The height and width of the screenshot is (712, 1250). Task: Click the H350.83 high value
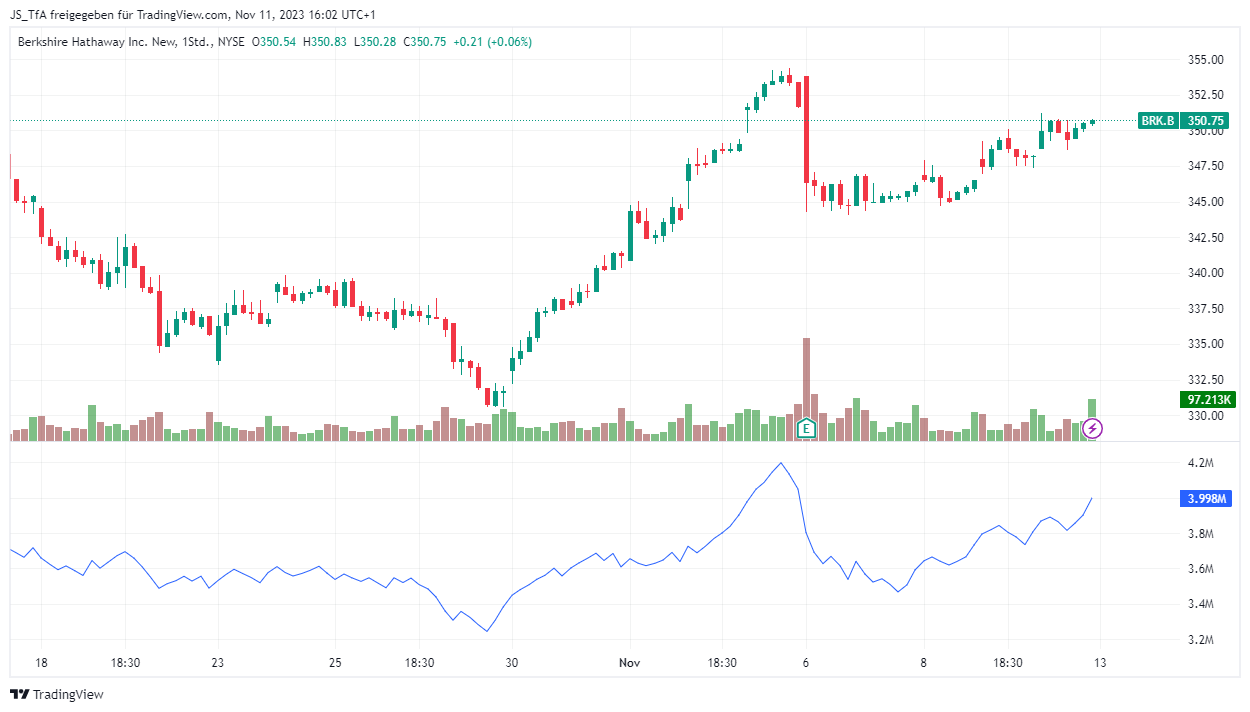coord(325,42)
